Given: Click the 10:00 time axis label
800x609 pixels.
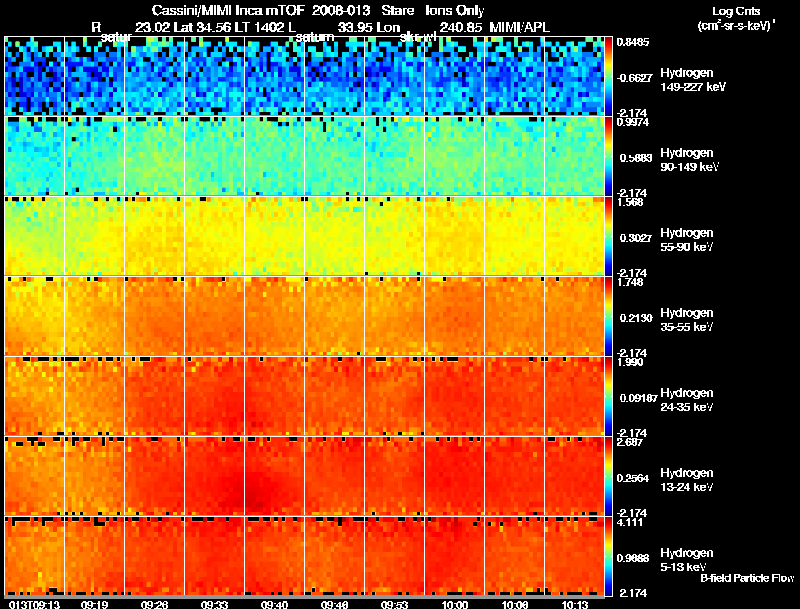Looking at the screenshot, I should [455, 604].
